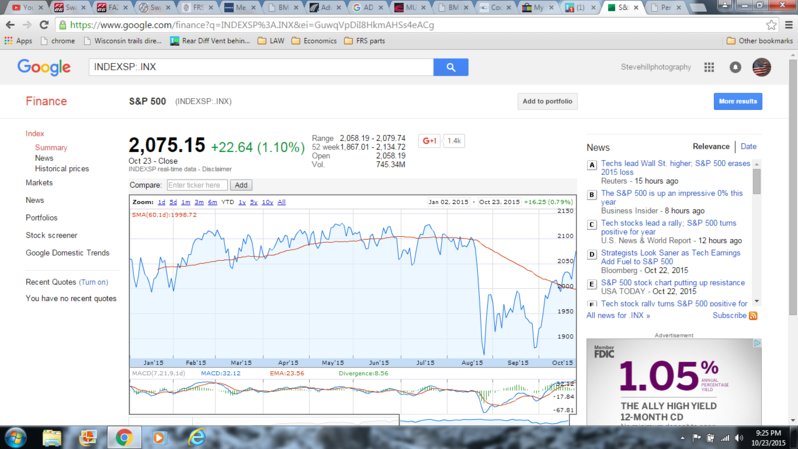Sort news by Relevance
This screenshot has height=449, width=798.
(711, 147)
